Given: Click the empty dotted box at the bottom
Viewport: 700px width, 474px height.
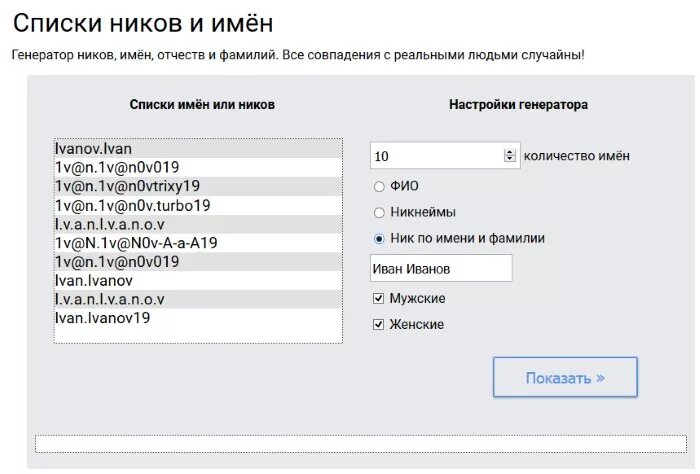Looking at the screenshot, I should point(361,444).
